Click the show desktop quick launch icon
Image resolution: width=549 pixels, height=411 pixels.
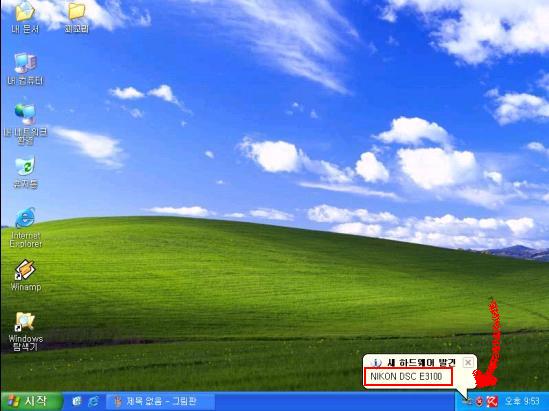coord(77,401)
